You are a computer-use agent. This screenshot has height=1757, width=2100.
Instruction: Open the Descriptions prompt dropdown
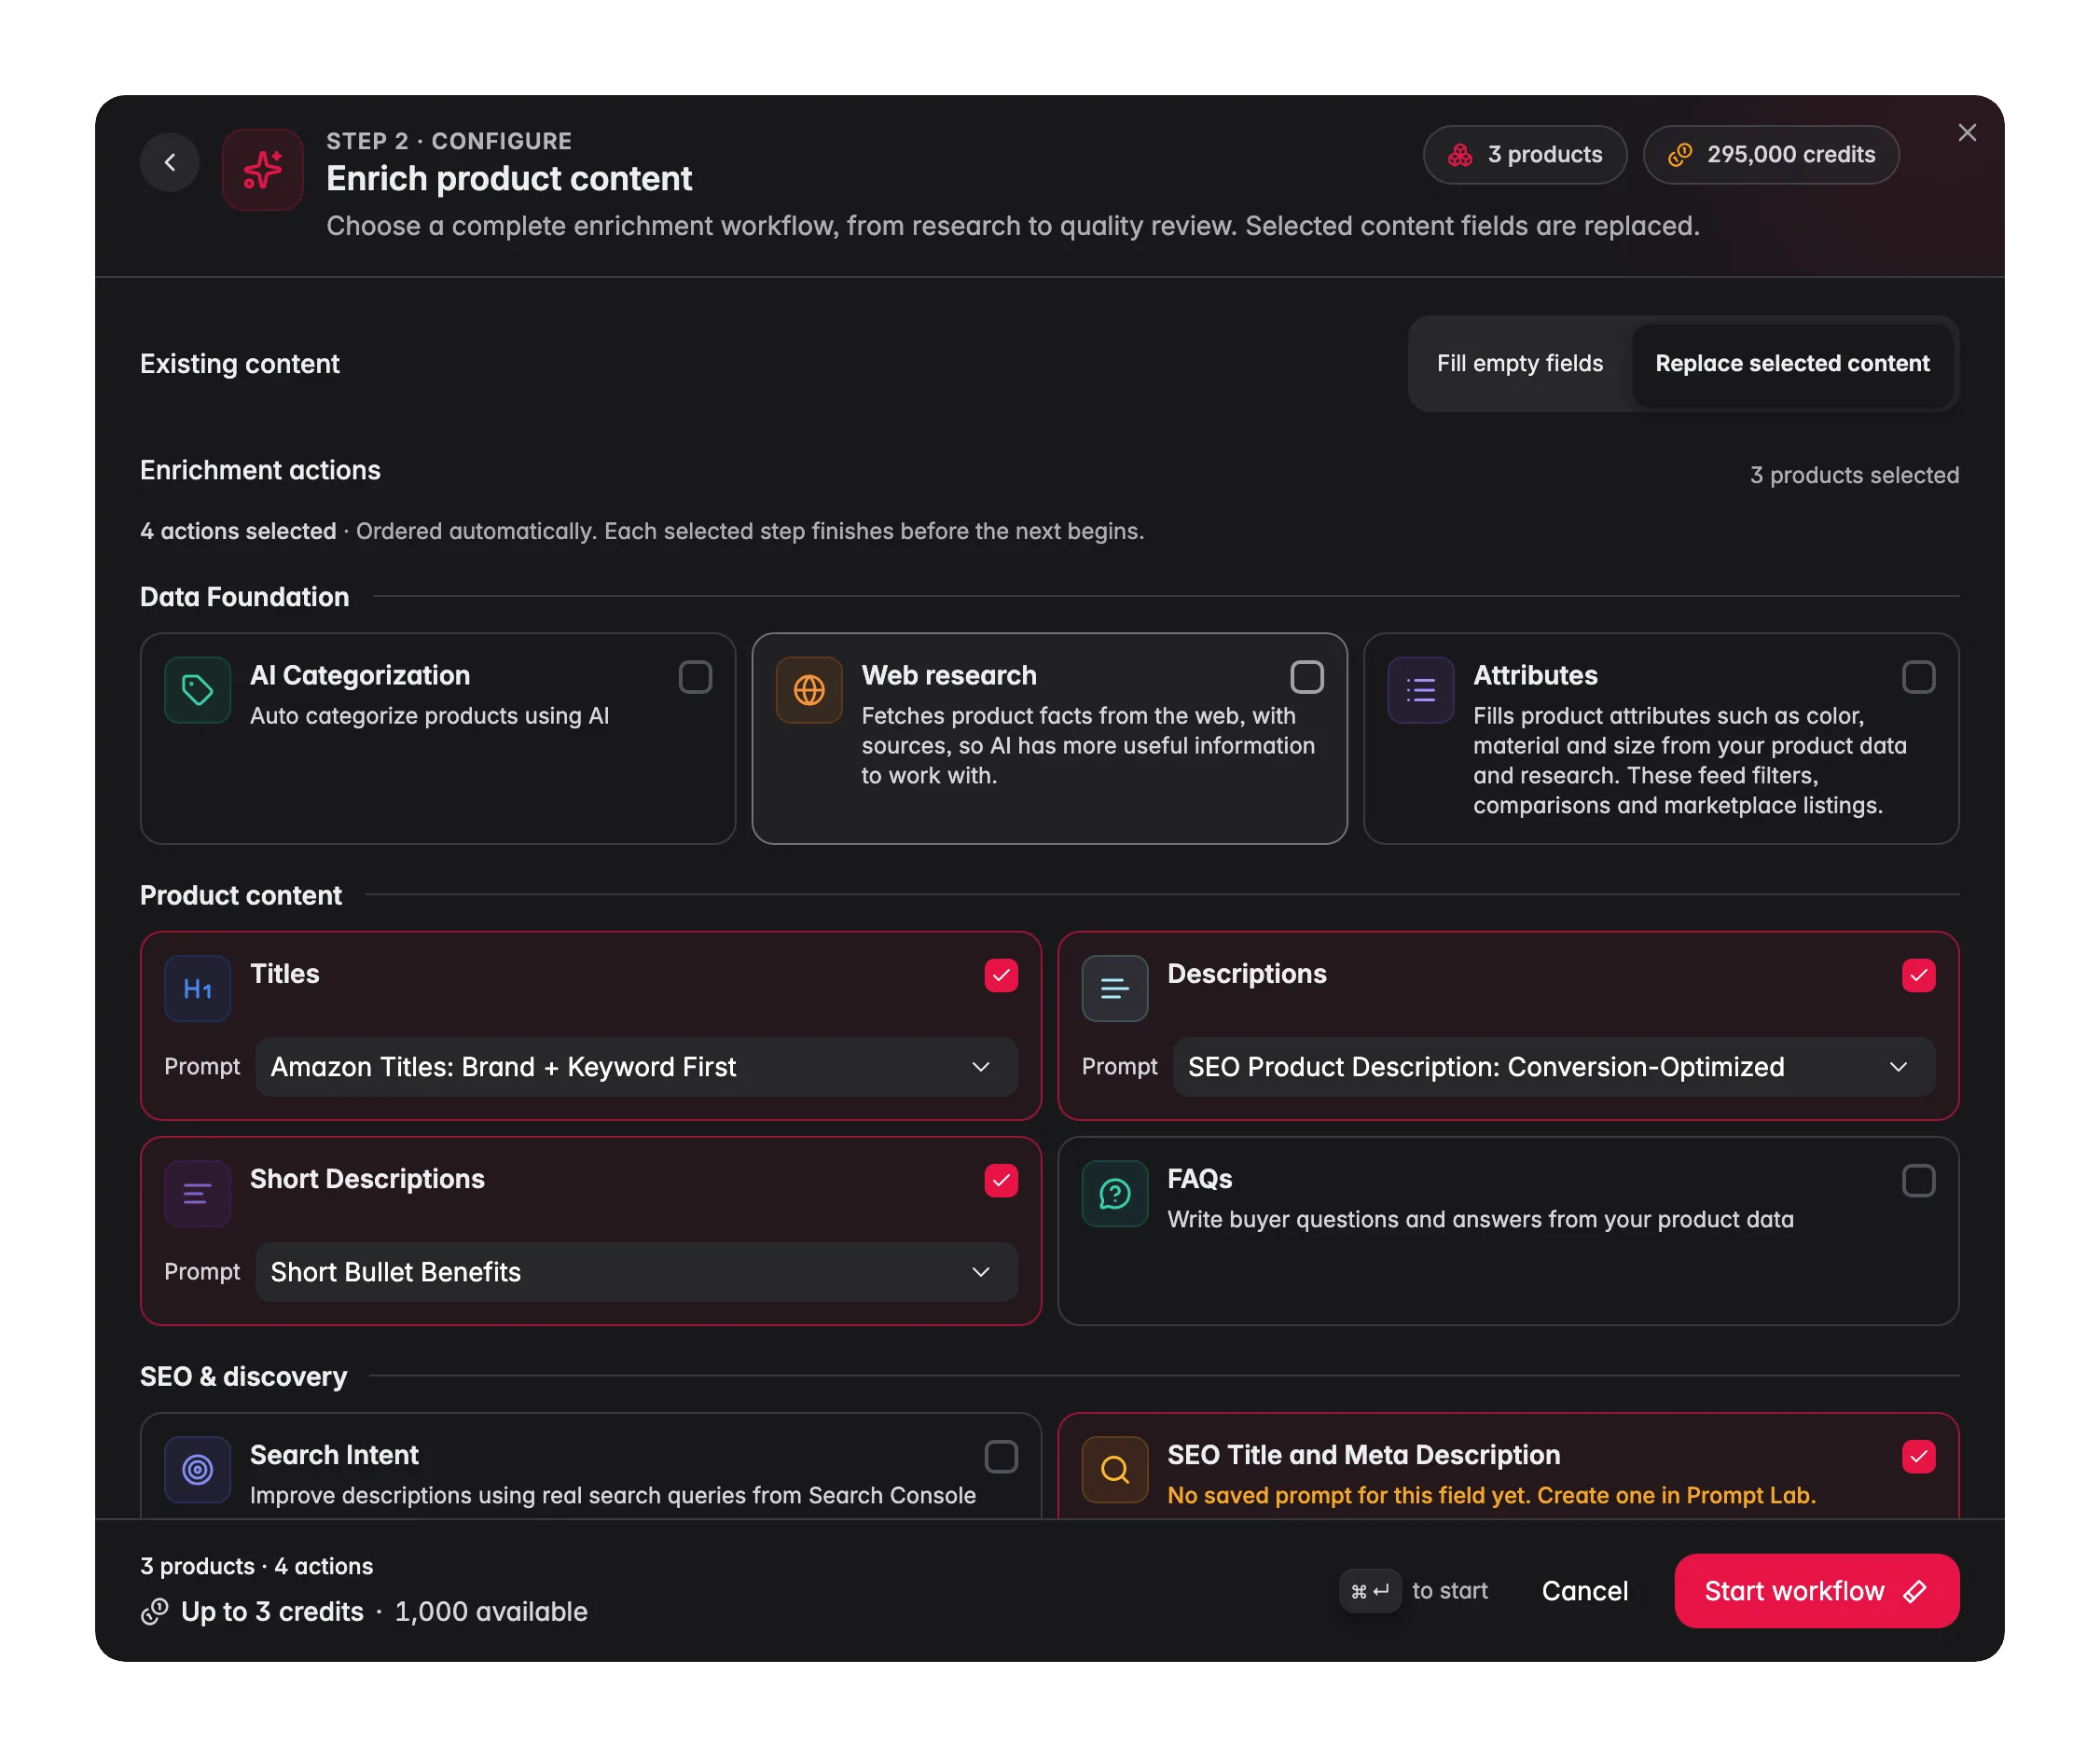(x=1554, y=1067)
